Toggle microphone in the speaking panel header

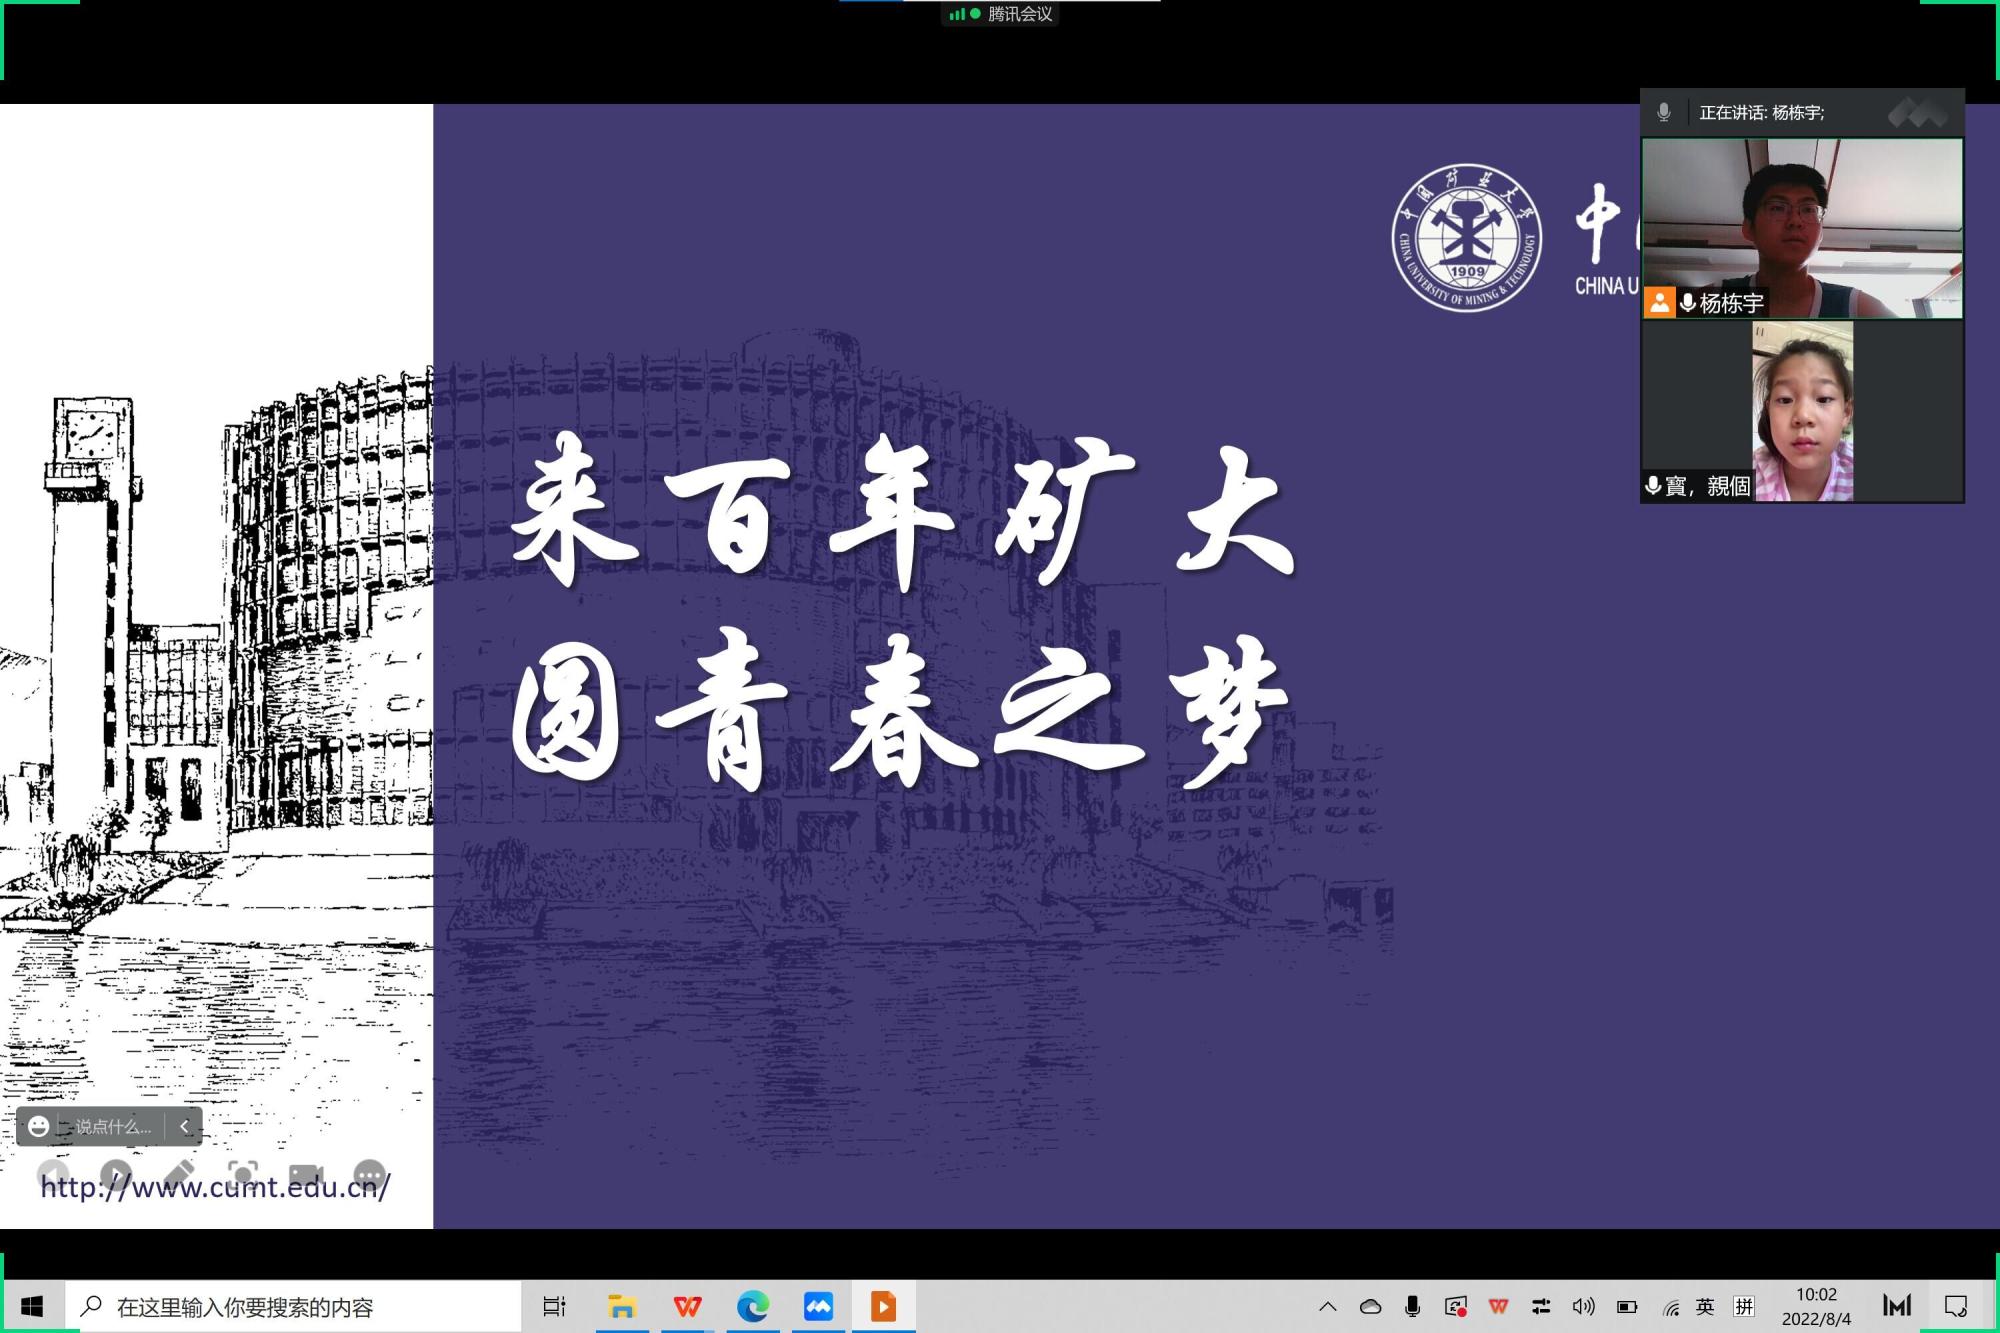[1664, 112]
